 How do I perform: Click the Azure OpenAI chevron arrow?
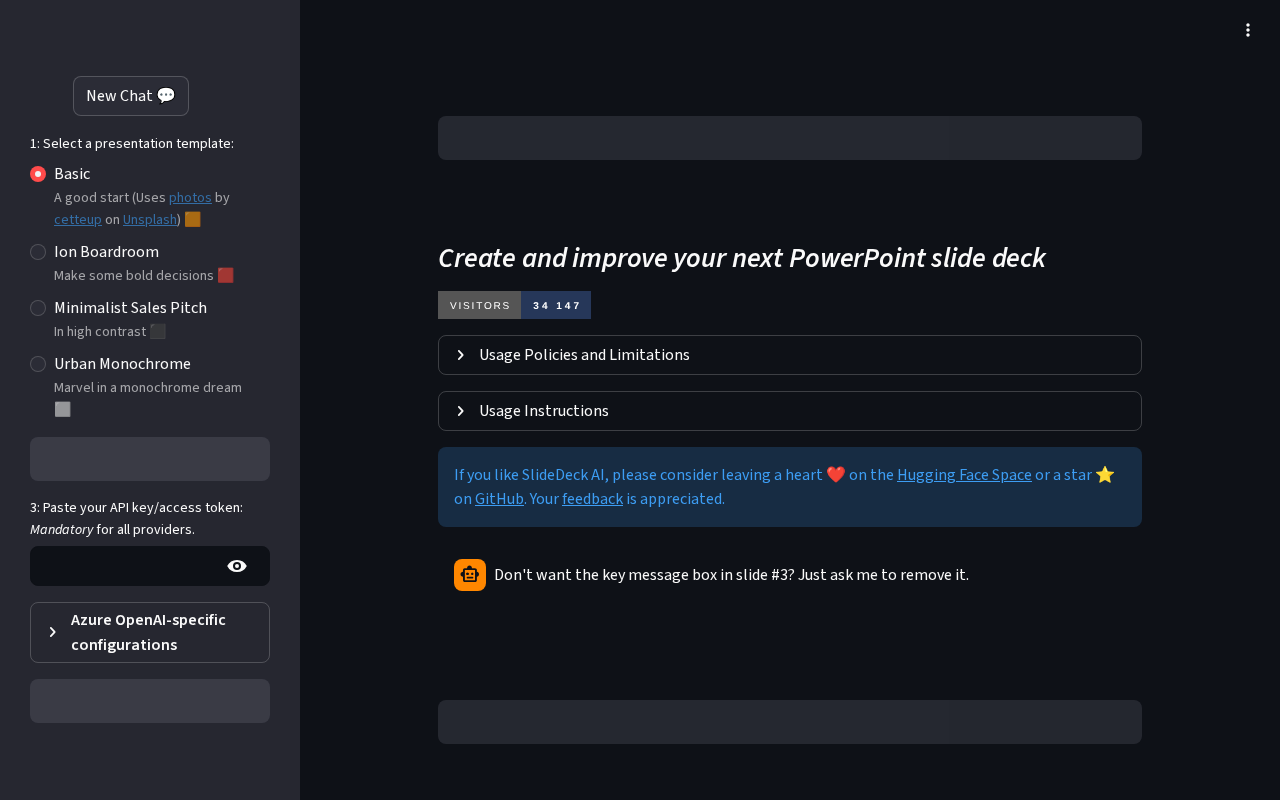click(x=52, y=632)
